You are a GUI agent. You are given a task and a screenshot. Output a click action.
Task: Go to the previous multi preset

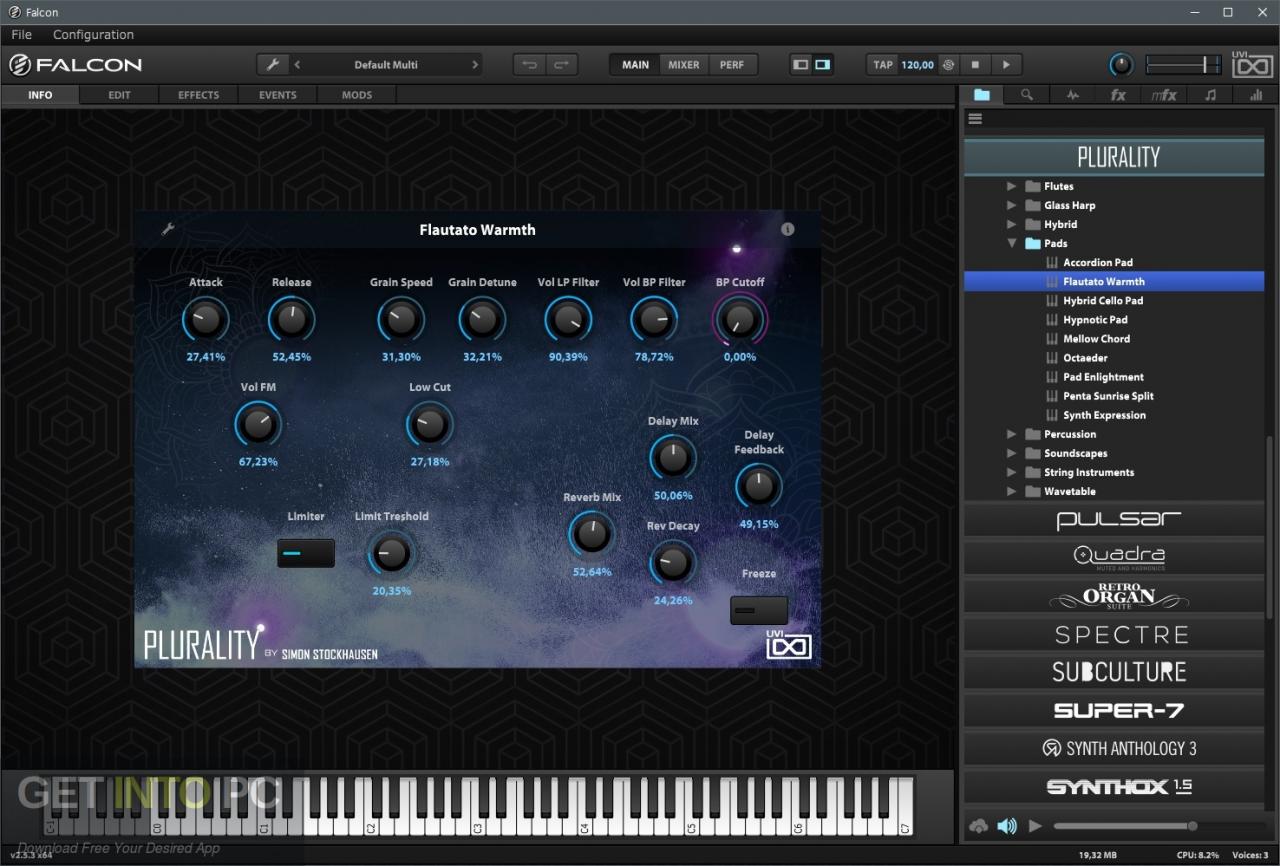[297, 65]
